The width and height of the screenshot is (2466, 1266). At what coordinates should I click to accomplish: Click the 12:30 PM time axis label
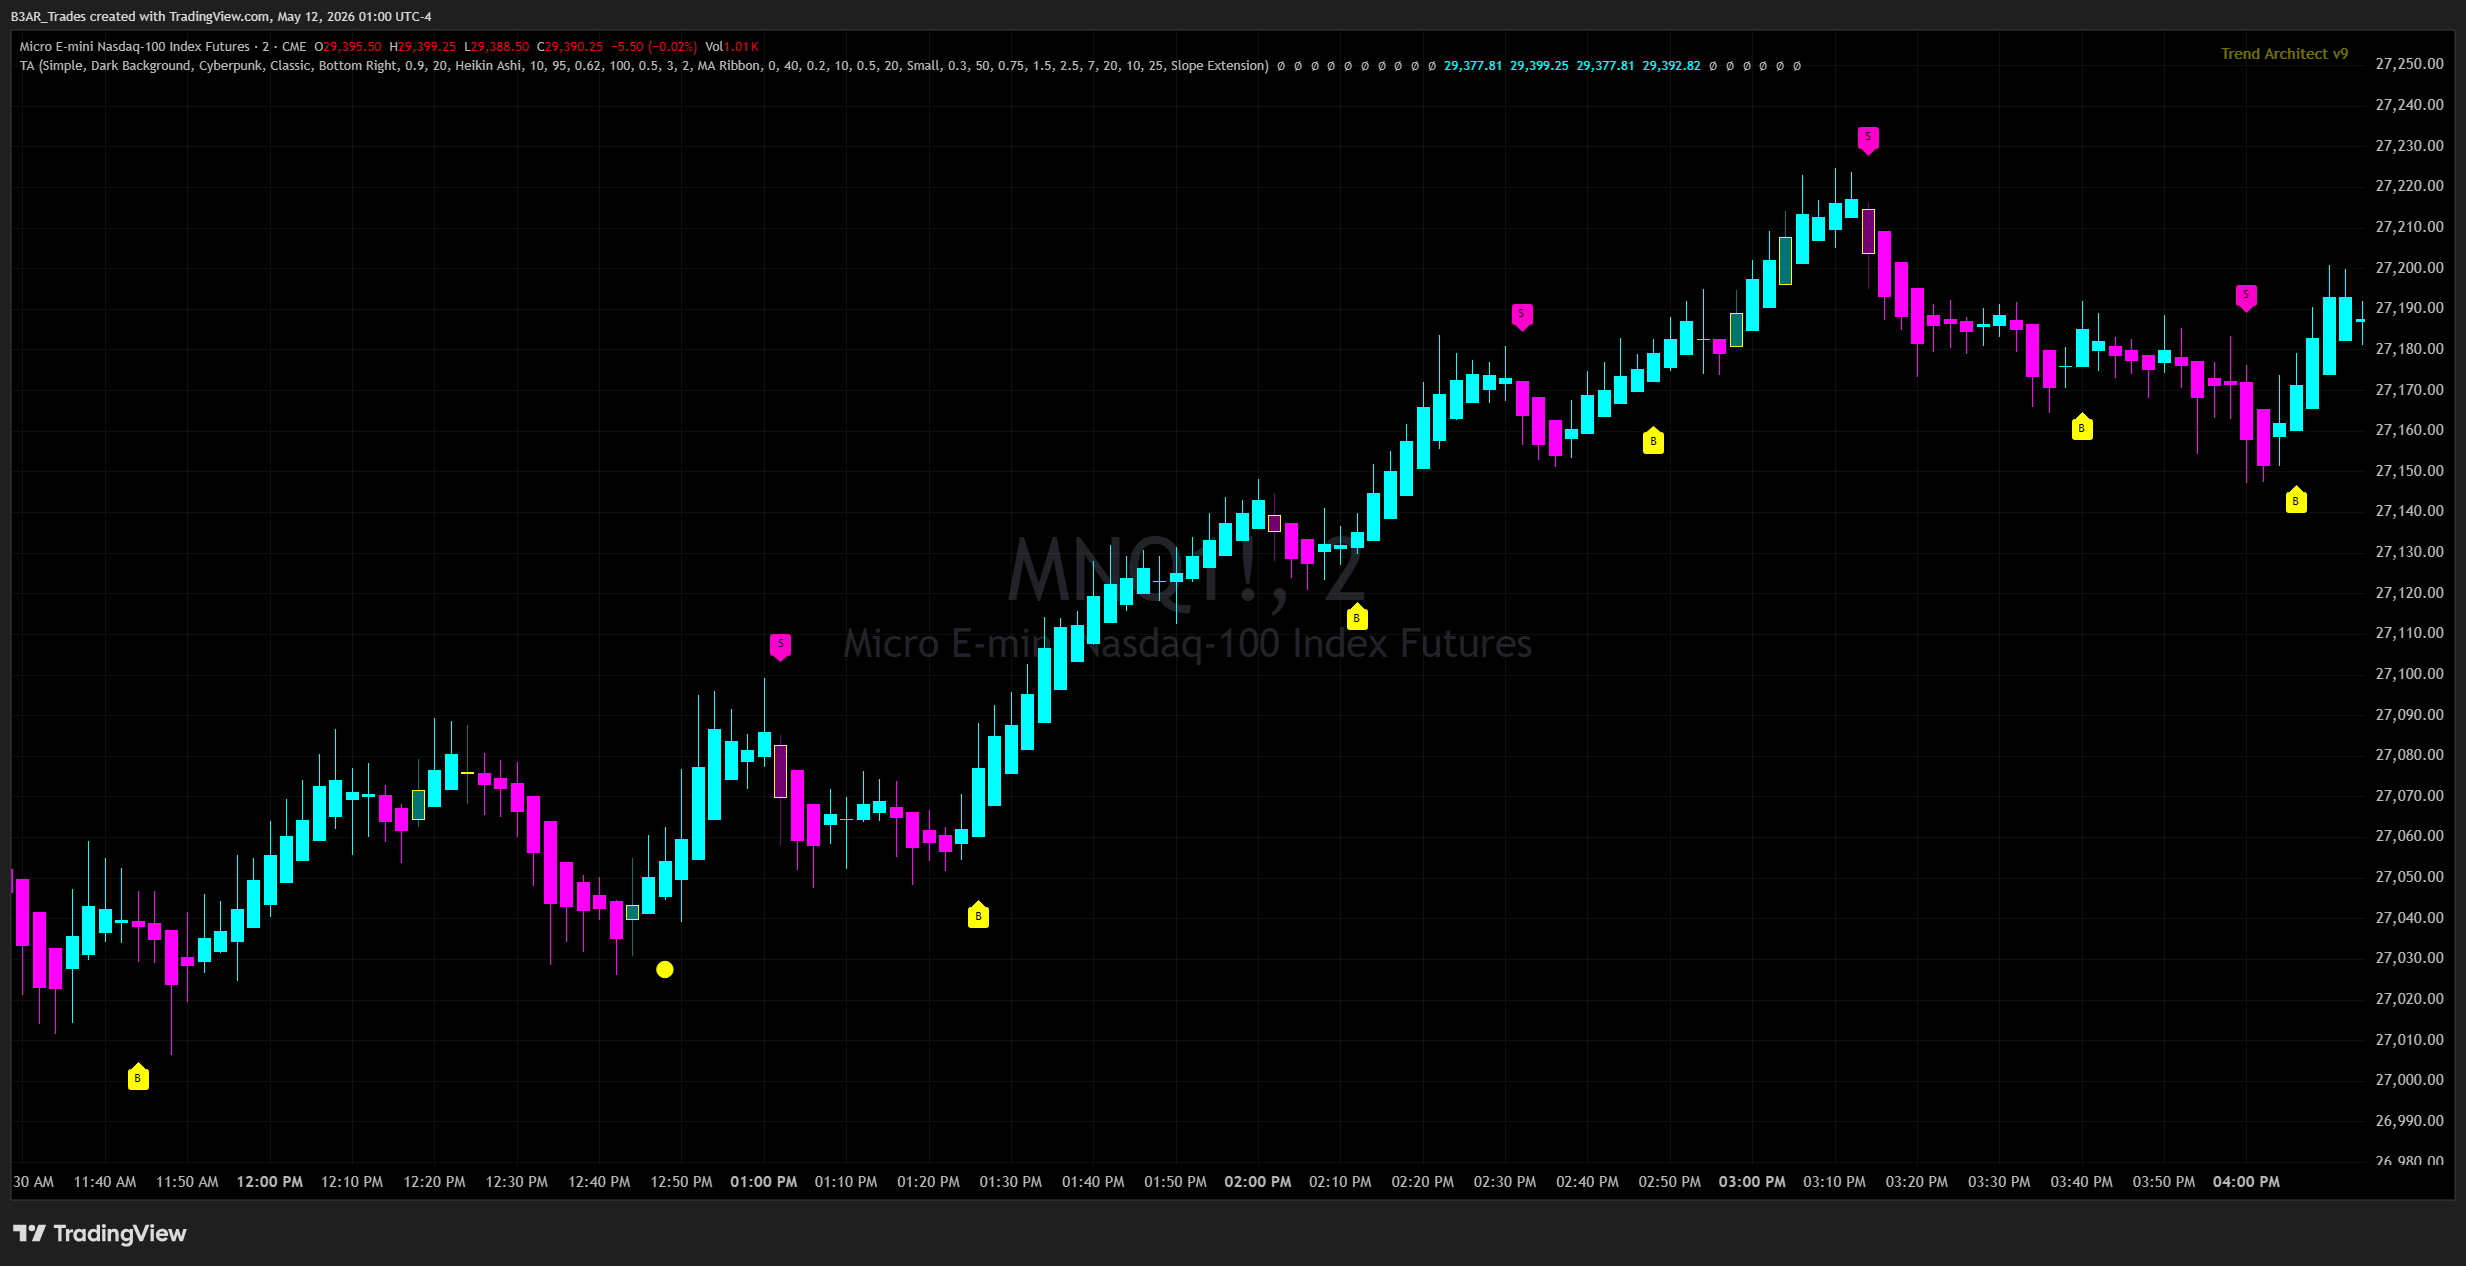517,1181
